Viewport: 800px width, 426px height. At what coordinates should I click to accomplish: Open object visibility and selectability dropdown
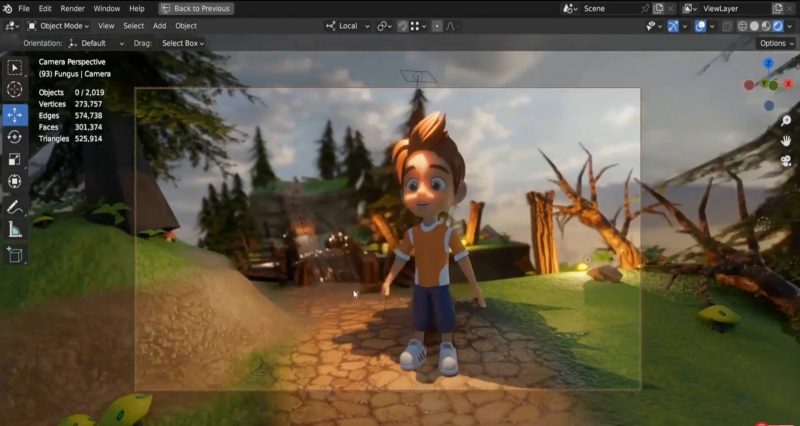[x=653, y=26]
